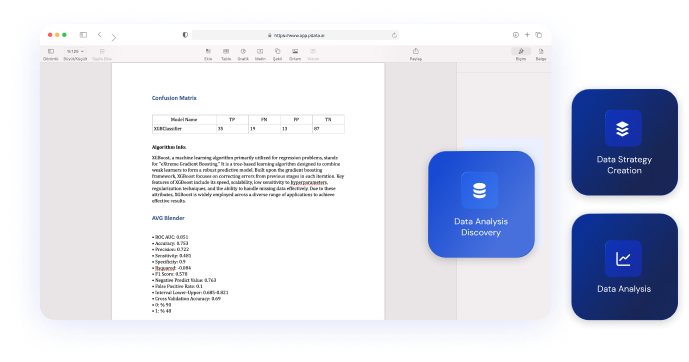Go back with the browser back arrow

[x=100, y=35]
